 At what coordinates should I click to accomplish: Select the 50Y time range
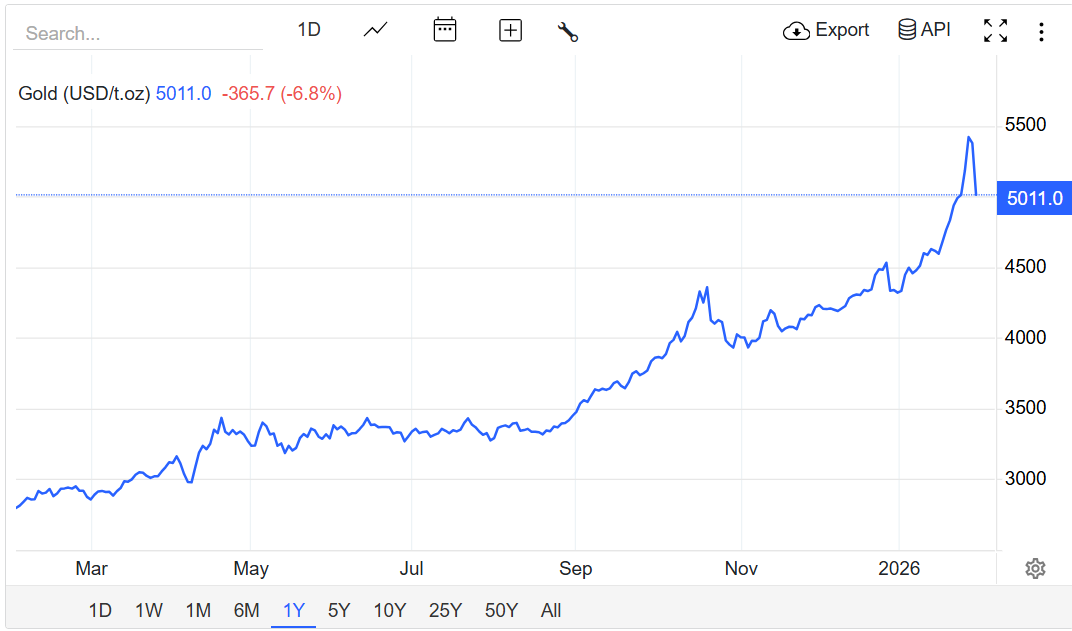click(501, 610)
